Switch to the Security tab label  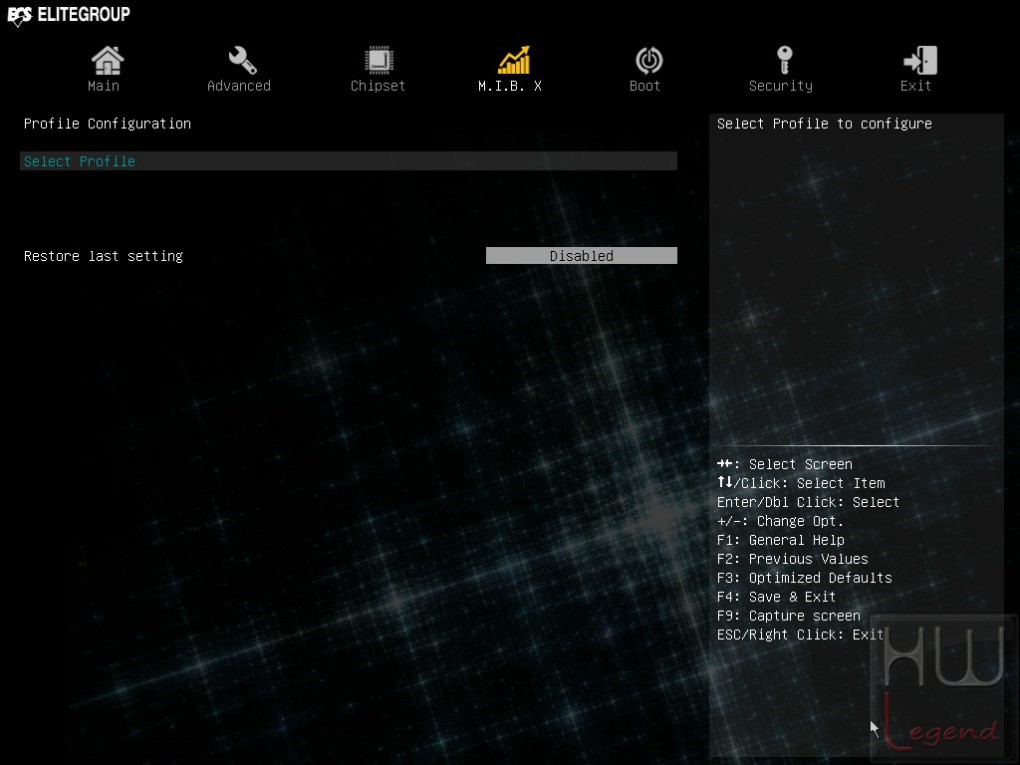point(781,86)
